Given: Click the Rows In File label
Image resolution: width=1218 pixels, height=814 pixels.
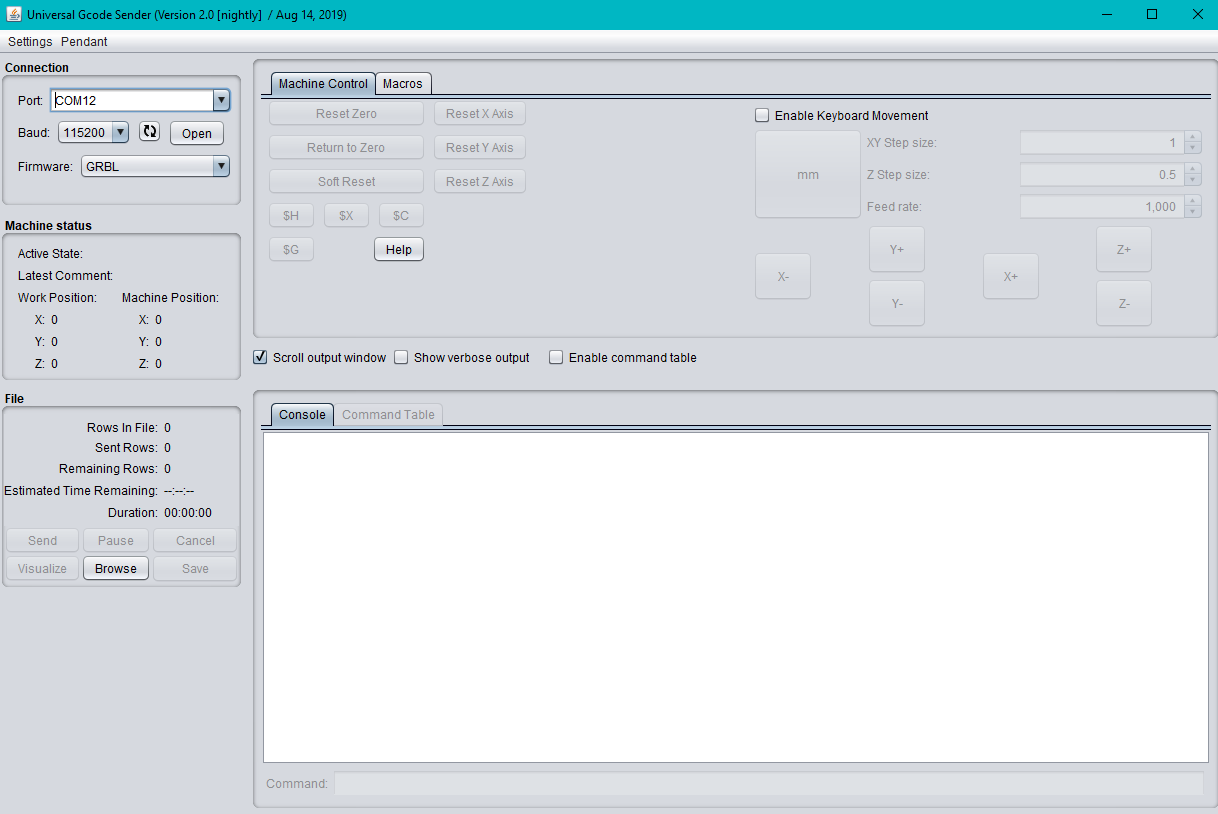Looking at the screenshot, I should tap(122, 428).
